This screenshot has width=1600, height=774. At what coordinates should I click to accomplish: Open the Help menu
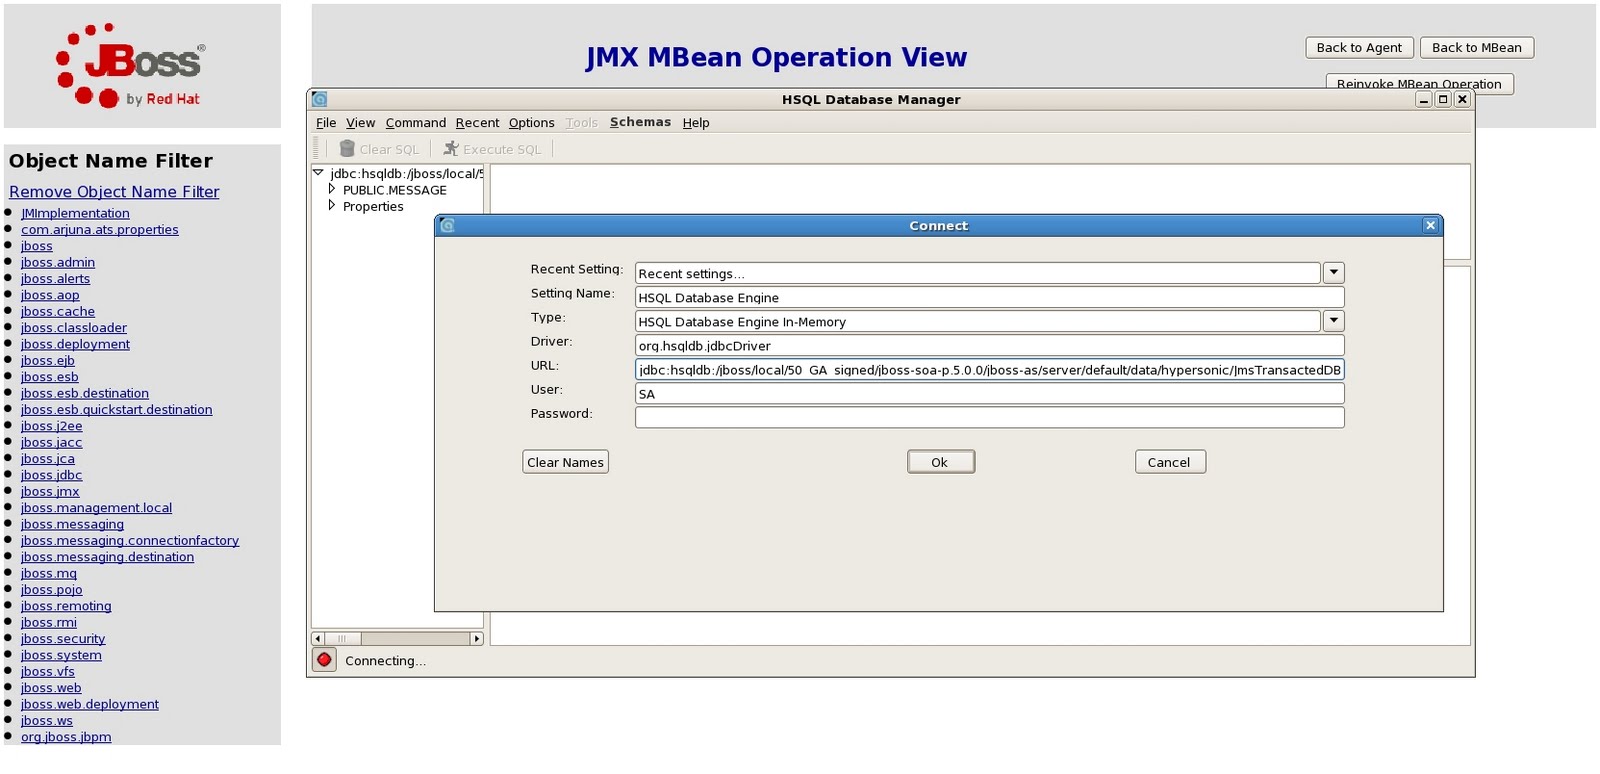pos(696,123)
